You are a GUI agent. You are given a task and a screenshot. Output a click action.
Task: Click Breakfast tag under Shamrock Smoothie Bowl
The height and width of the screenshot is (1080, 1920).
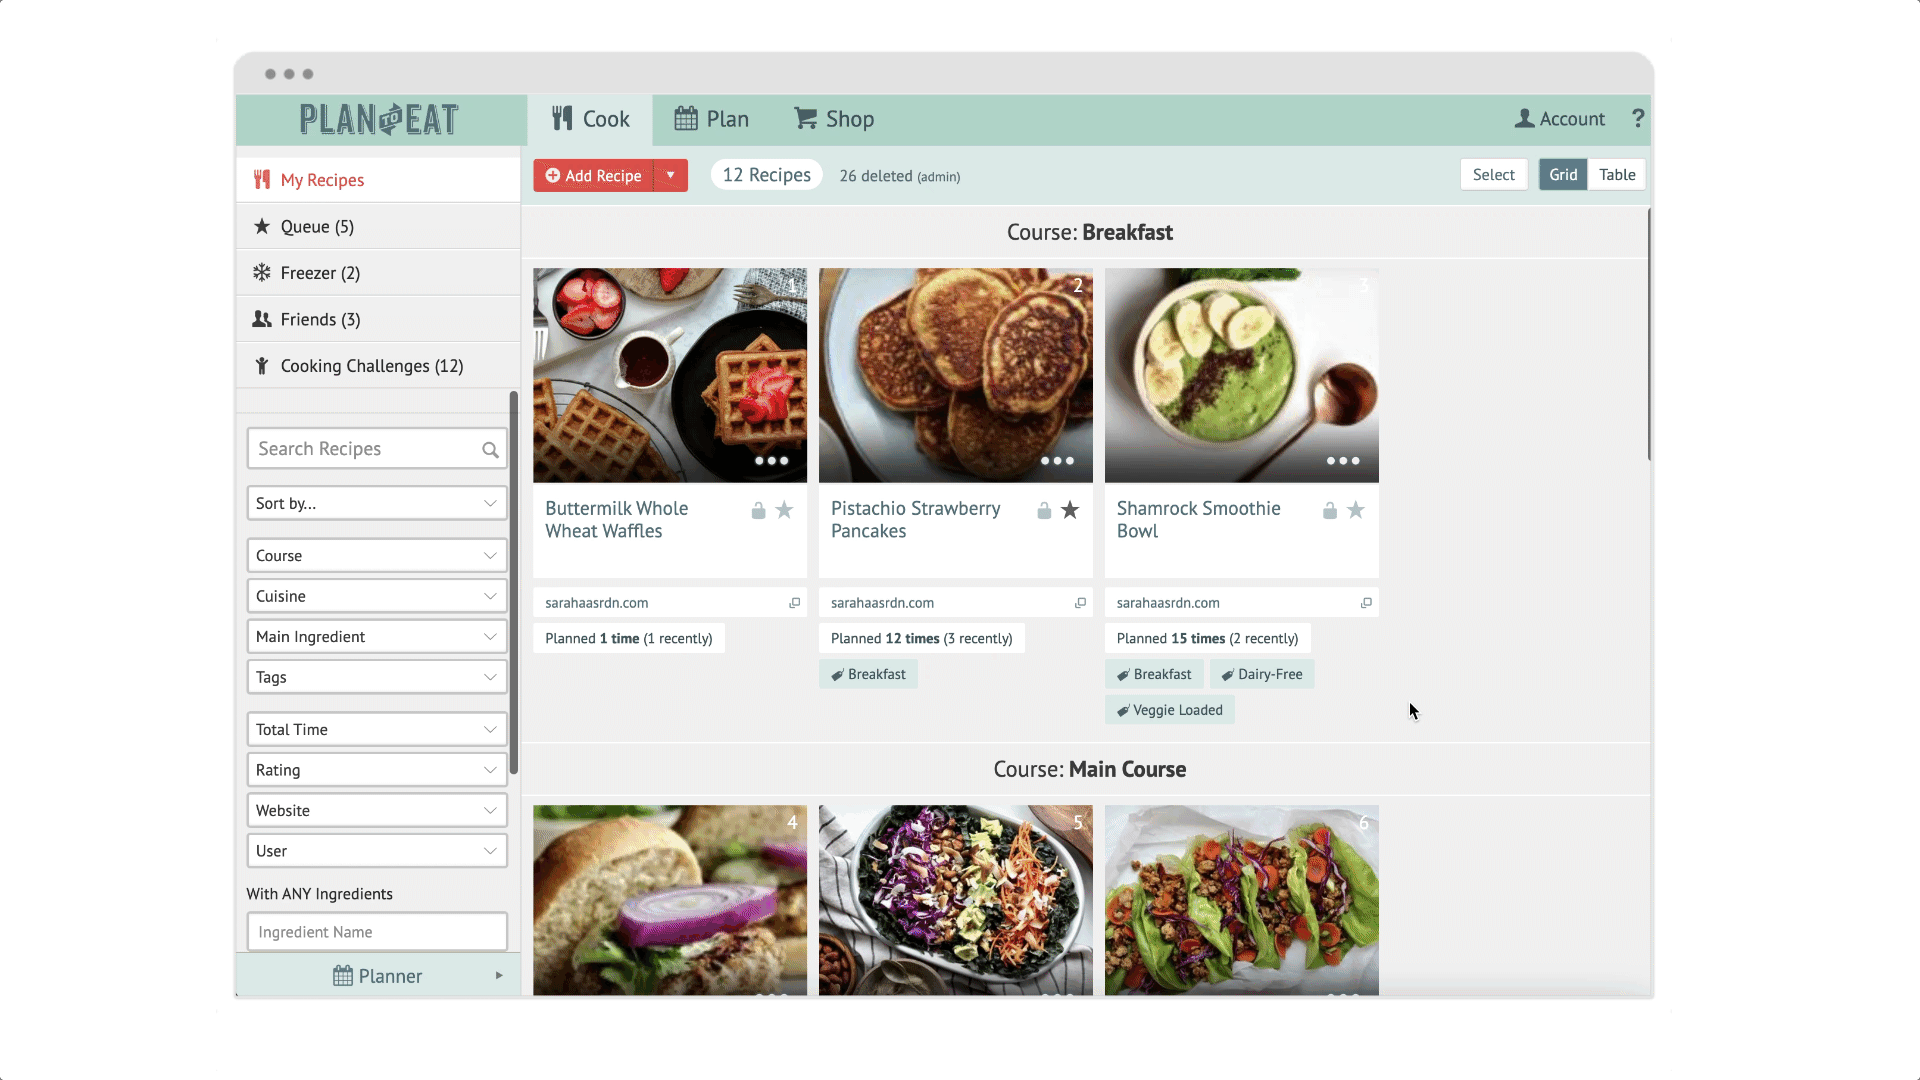(1154, 674)
